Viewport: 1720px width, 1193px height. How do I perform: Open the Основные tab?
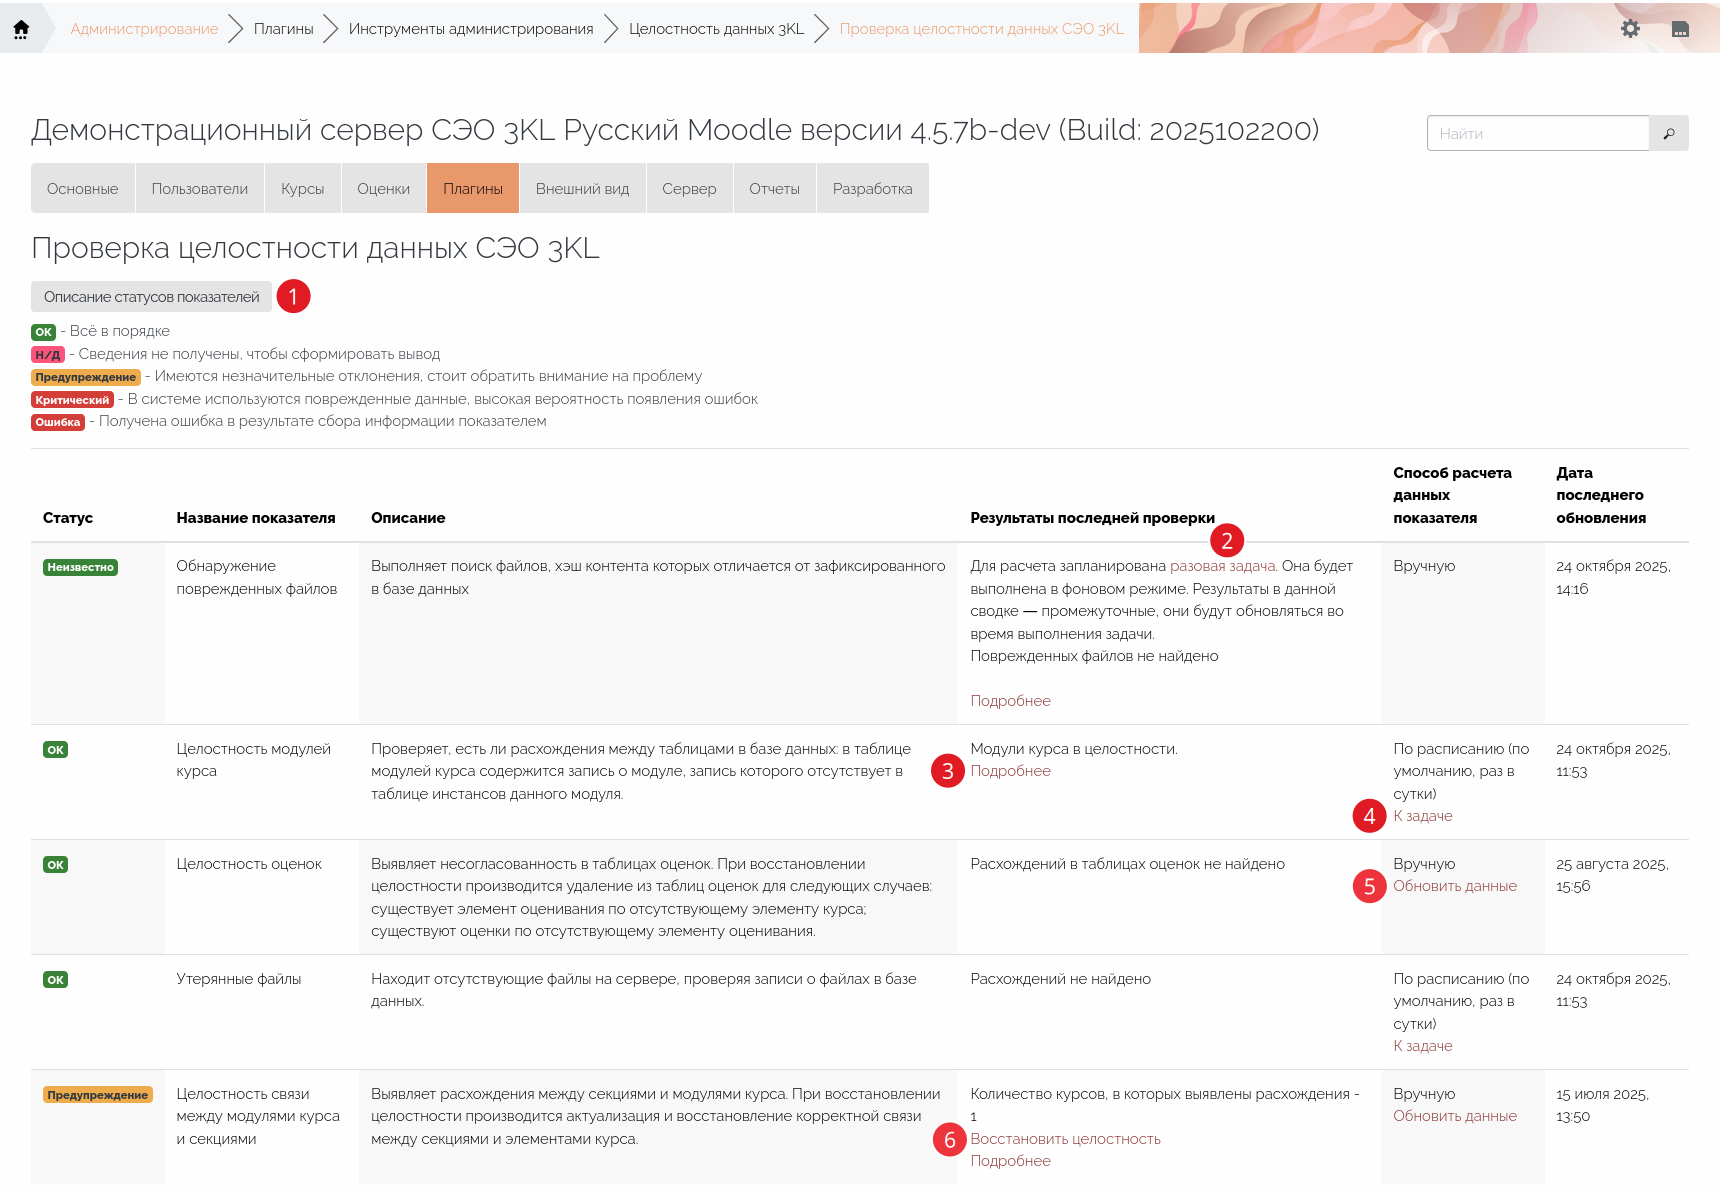point(83,189)
